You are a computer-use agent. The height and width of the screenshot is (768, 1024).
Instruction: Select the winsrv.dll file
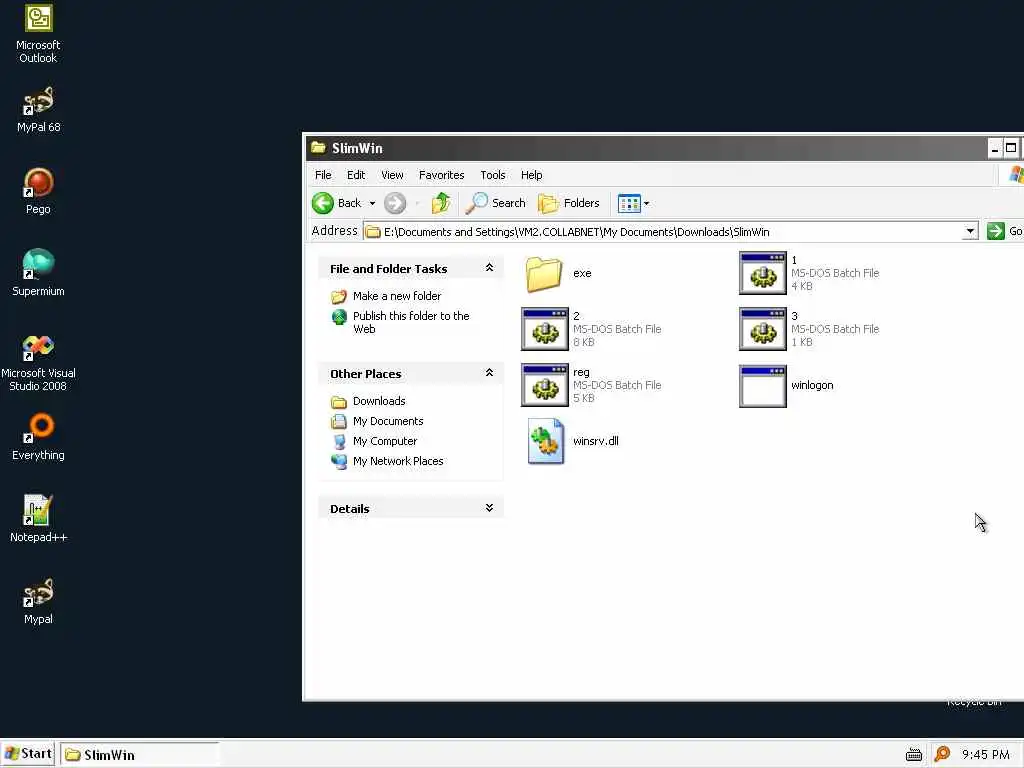point(573,441)
